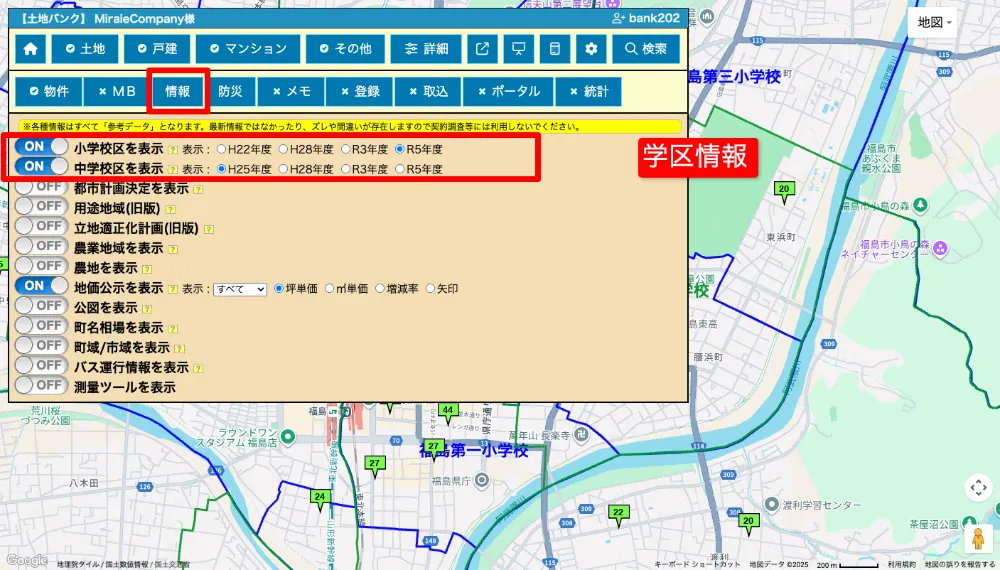Switch to the 防災 tab

pyautogui.click(x=230, y=91)
